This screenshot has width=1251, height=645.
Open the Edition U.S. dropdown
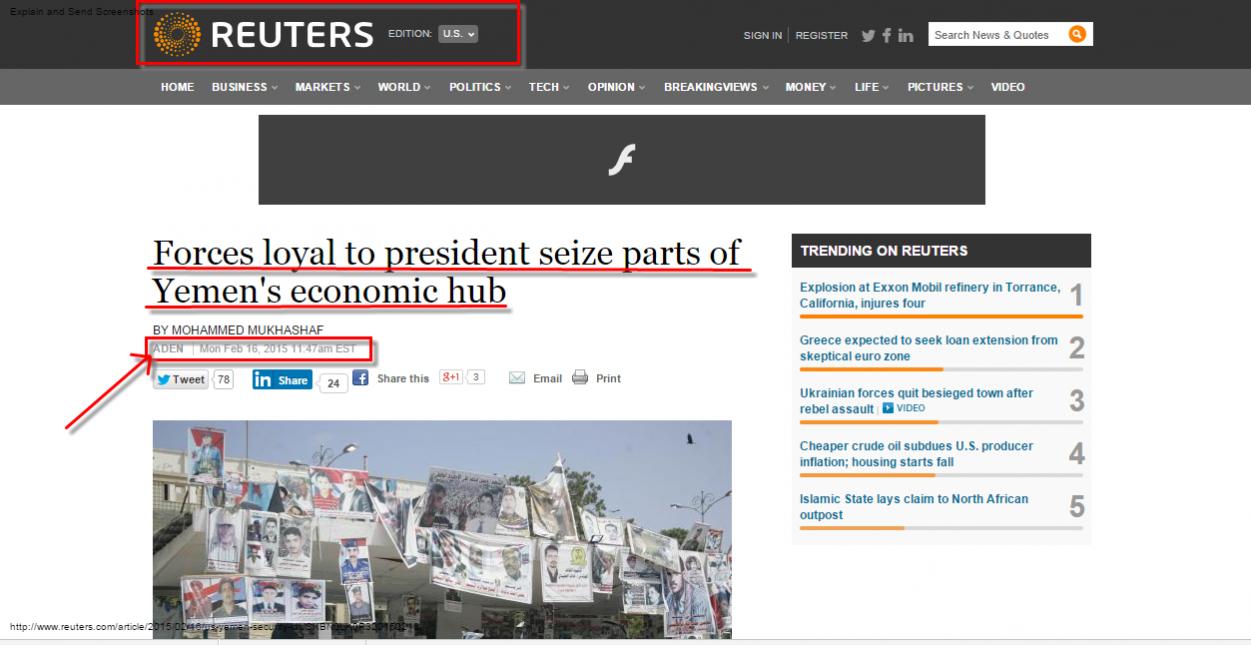pyautogui.click(x=459, y=33)
